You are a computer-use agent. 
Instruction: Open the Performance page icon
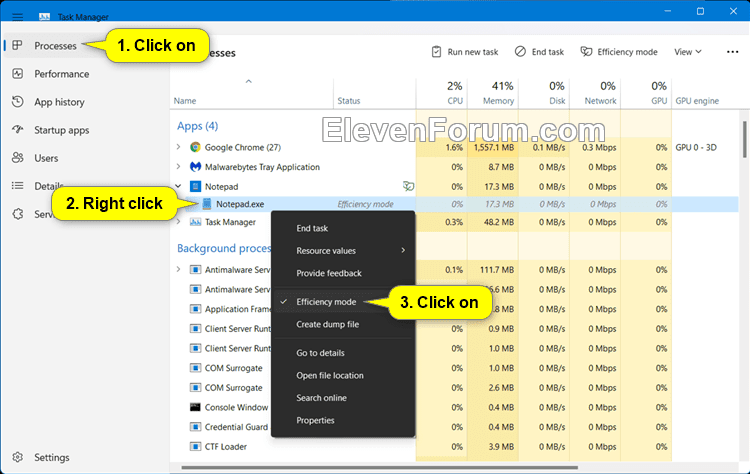click(17, 74)
